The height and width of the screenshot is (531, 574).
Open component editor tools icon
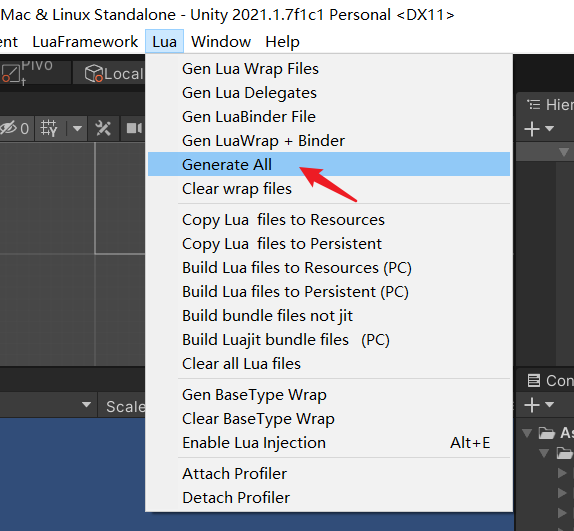point(103,128)
